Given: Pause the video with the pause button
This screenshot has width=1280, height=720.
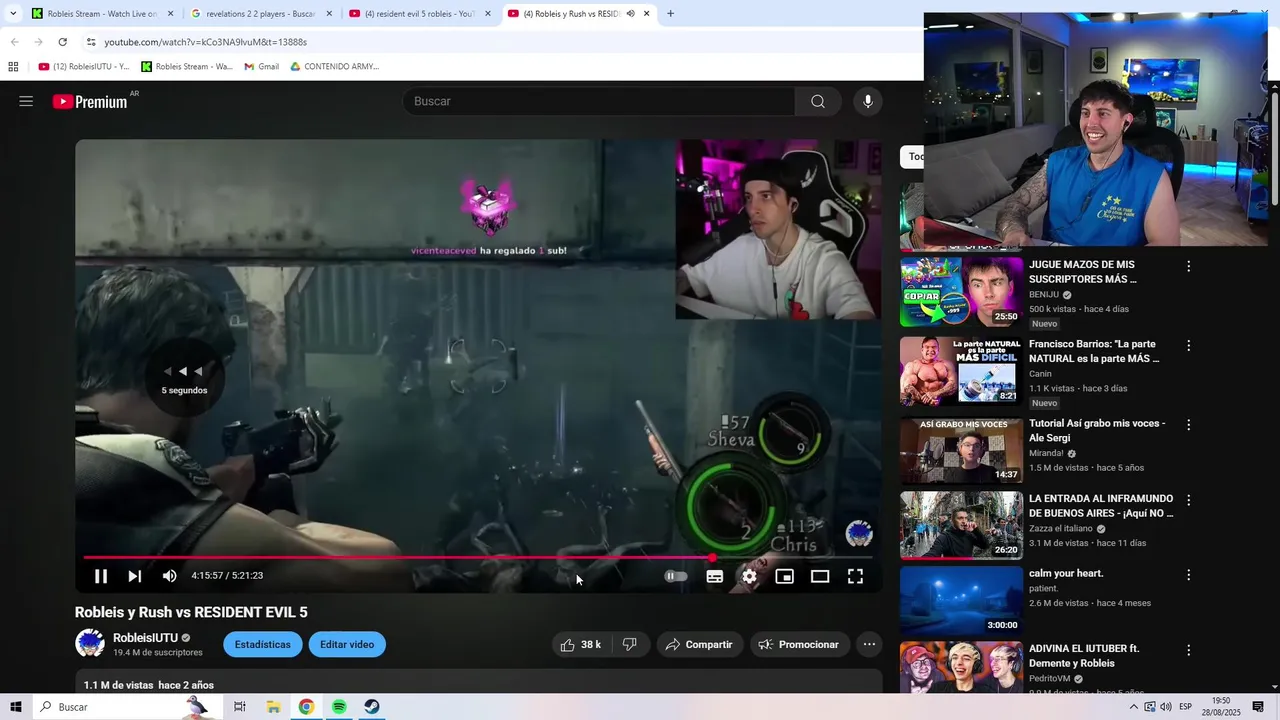Looking at the screenshot, I should pyautogui.click(x=101, y=576).
